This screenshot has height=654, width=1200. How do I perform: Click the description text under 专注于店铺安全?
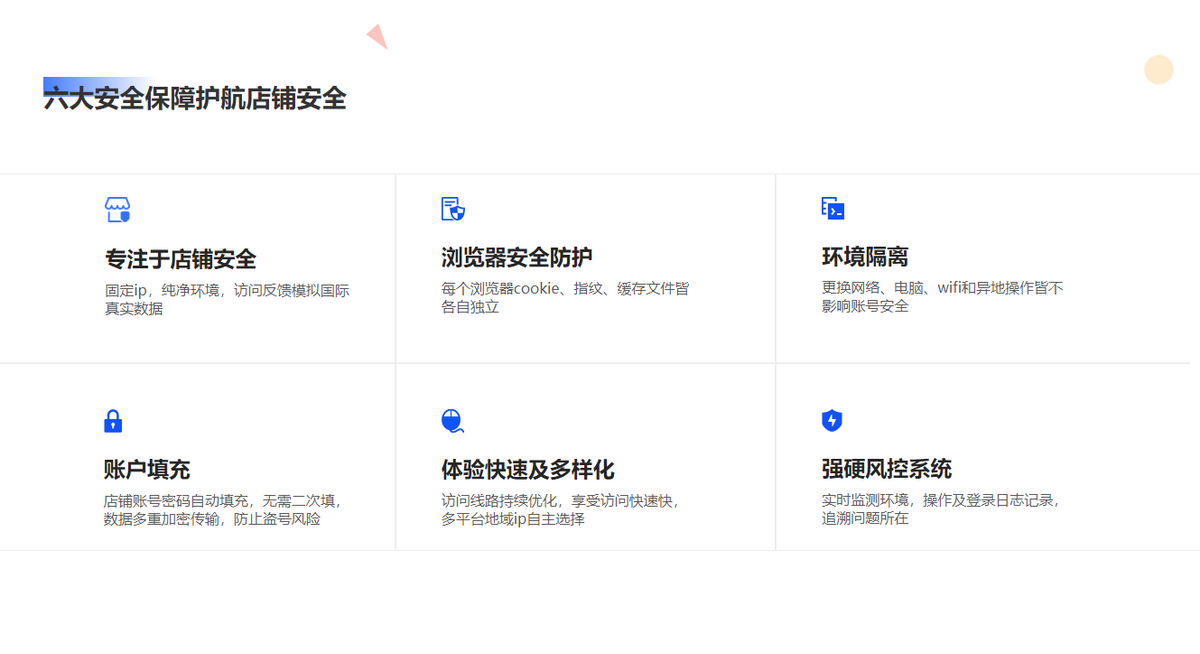[x=223, y=298]
